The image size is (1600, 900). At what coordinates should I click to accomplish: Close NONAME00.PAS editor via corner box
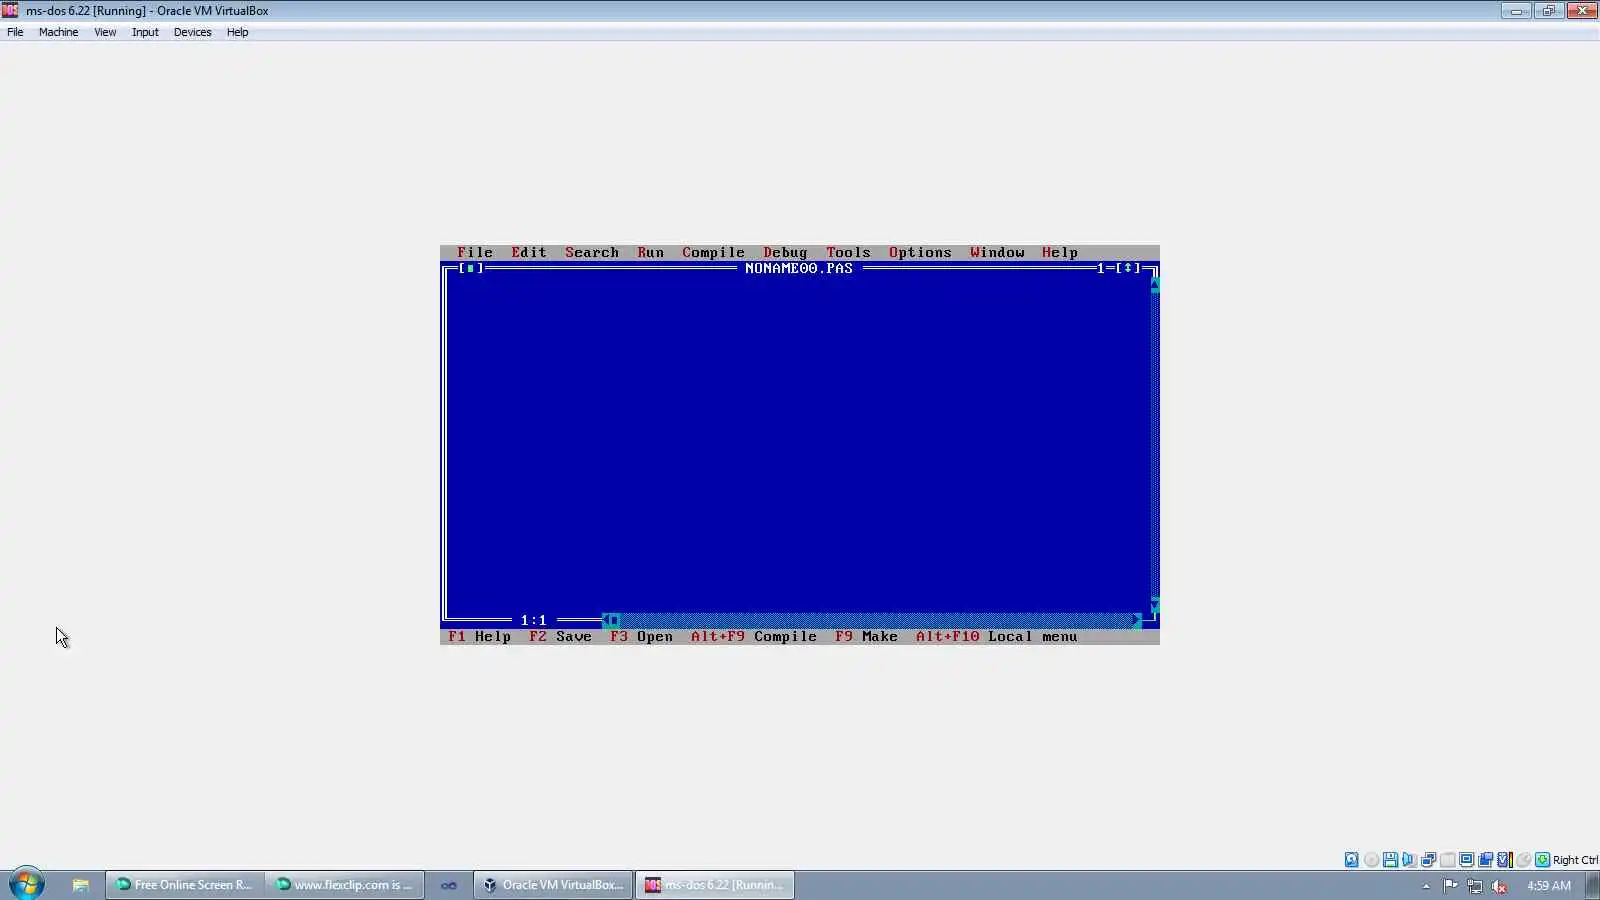[x=470, y=268]
